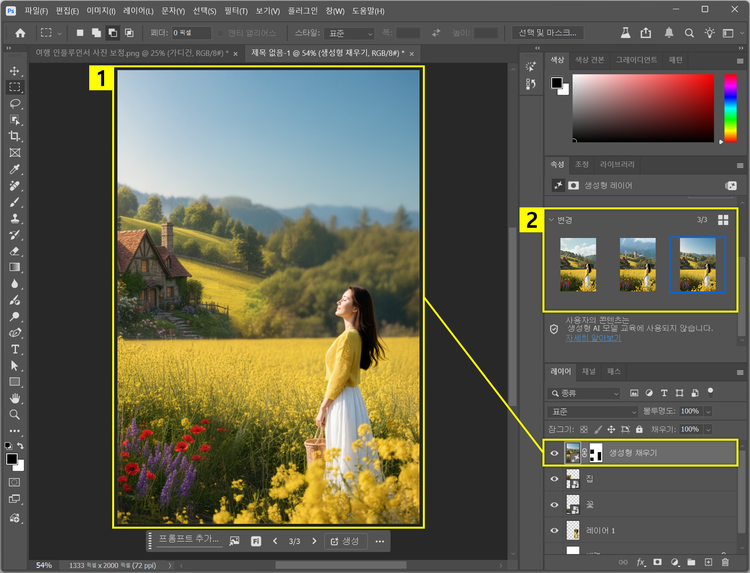The width and height of the screenshot is (750, 573).
Task: Activate the Type tool
Action: [15, 349]
